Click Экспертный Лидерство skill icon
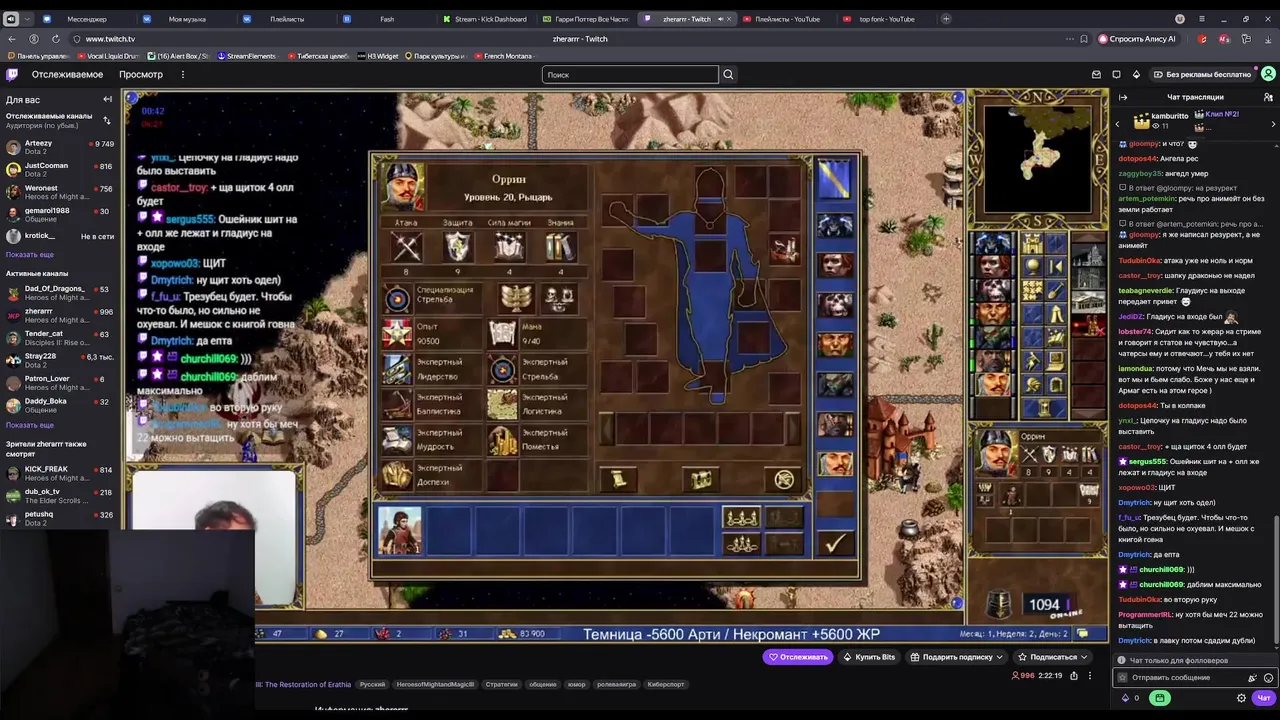1280x720 pixels. coord(397,369)
